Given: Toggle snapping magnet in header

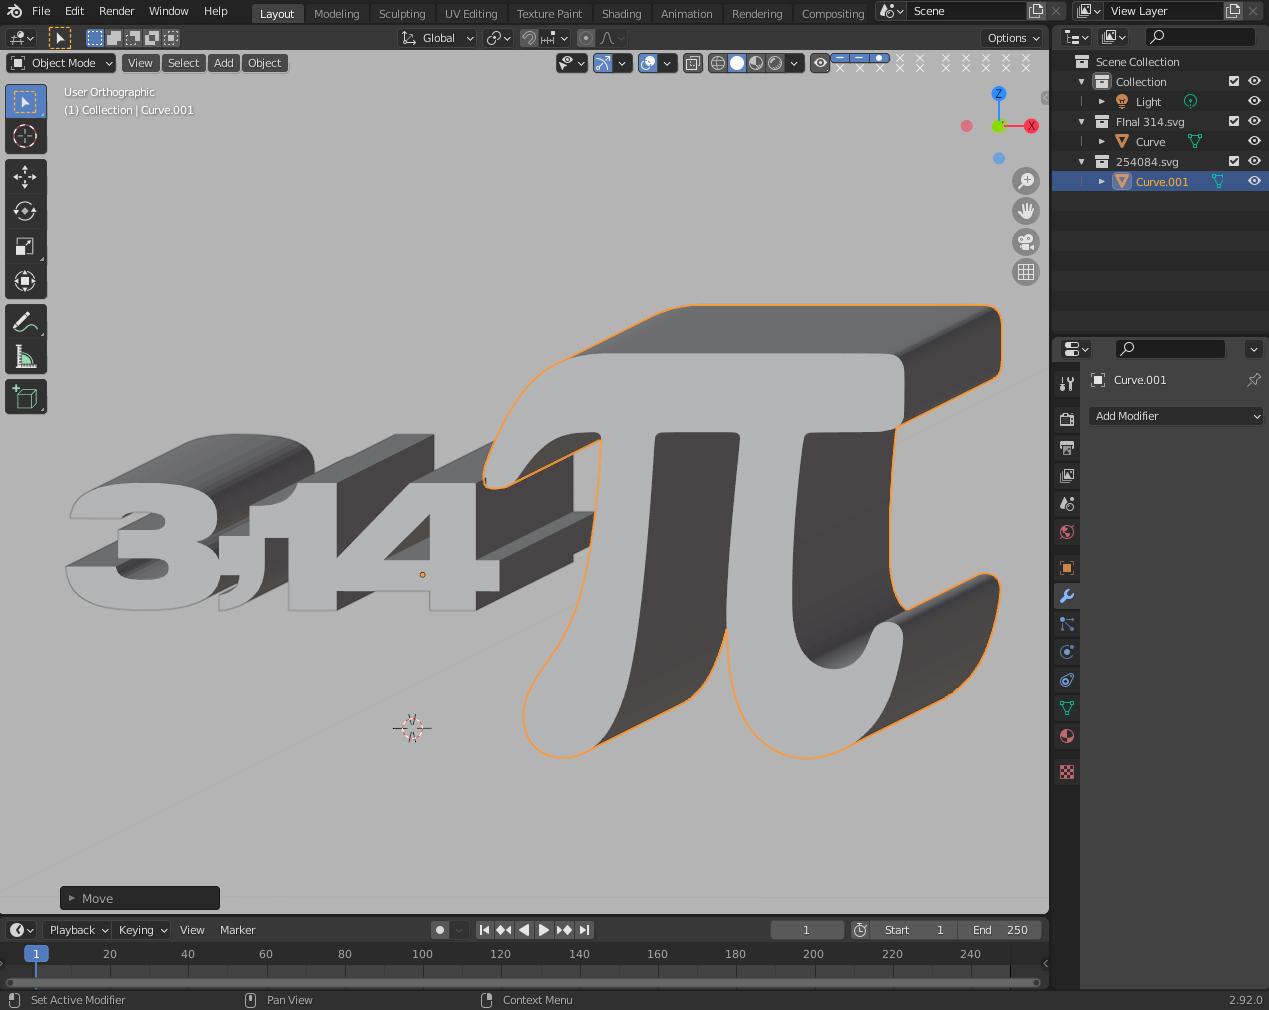Looking at the screenshot, I should pyautogui.click(x=529, y=38).
